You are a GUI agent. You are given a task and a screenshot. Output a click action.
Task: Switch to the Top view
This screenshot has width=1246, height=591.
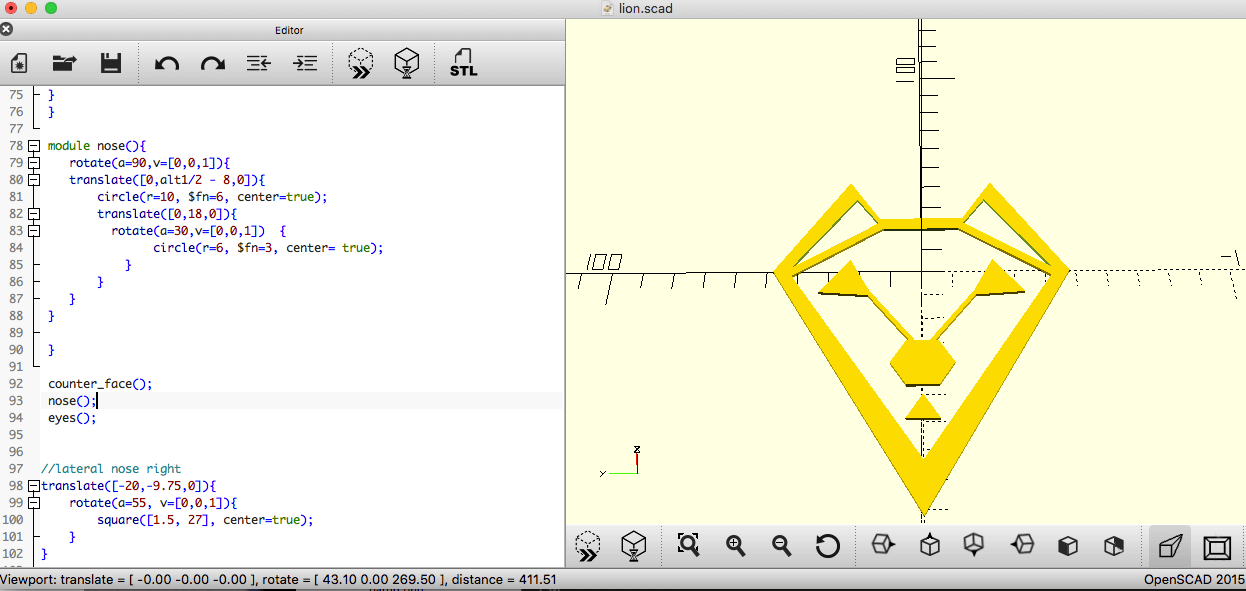929,546
